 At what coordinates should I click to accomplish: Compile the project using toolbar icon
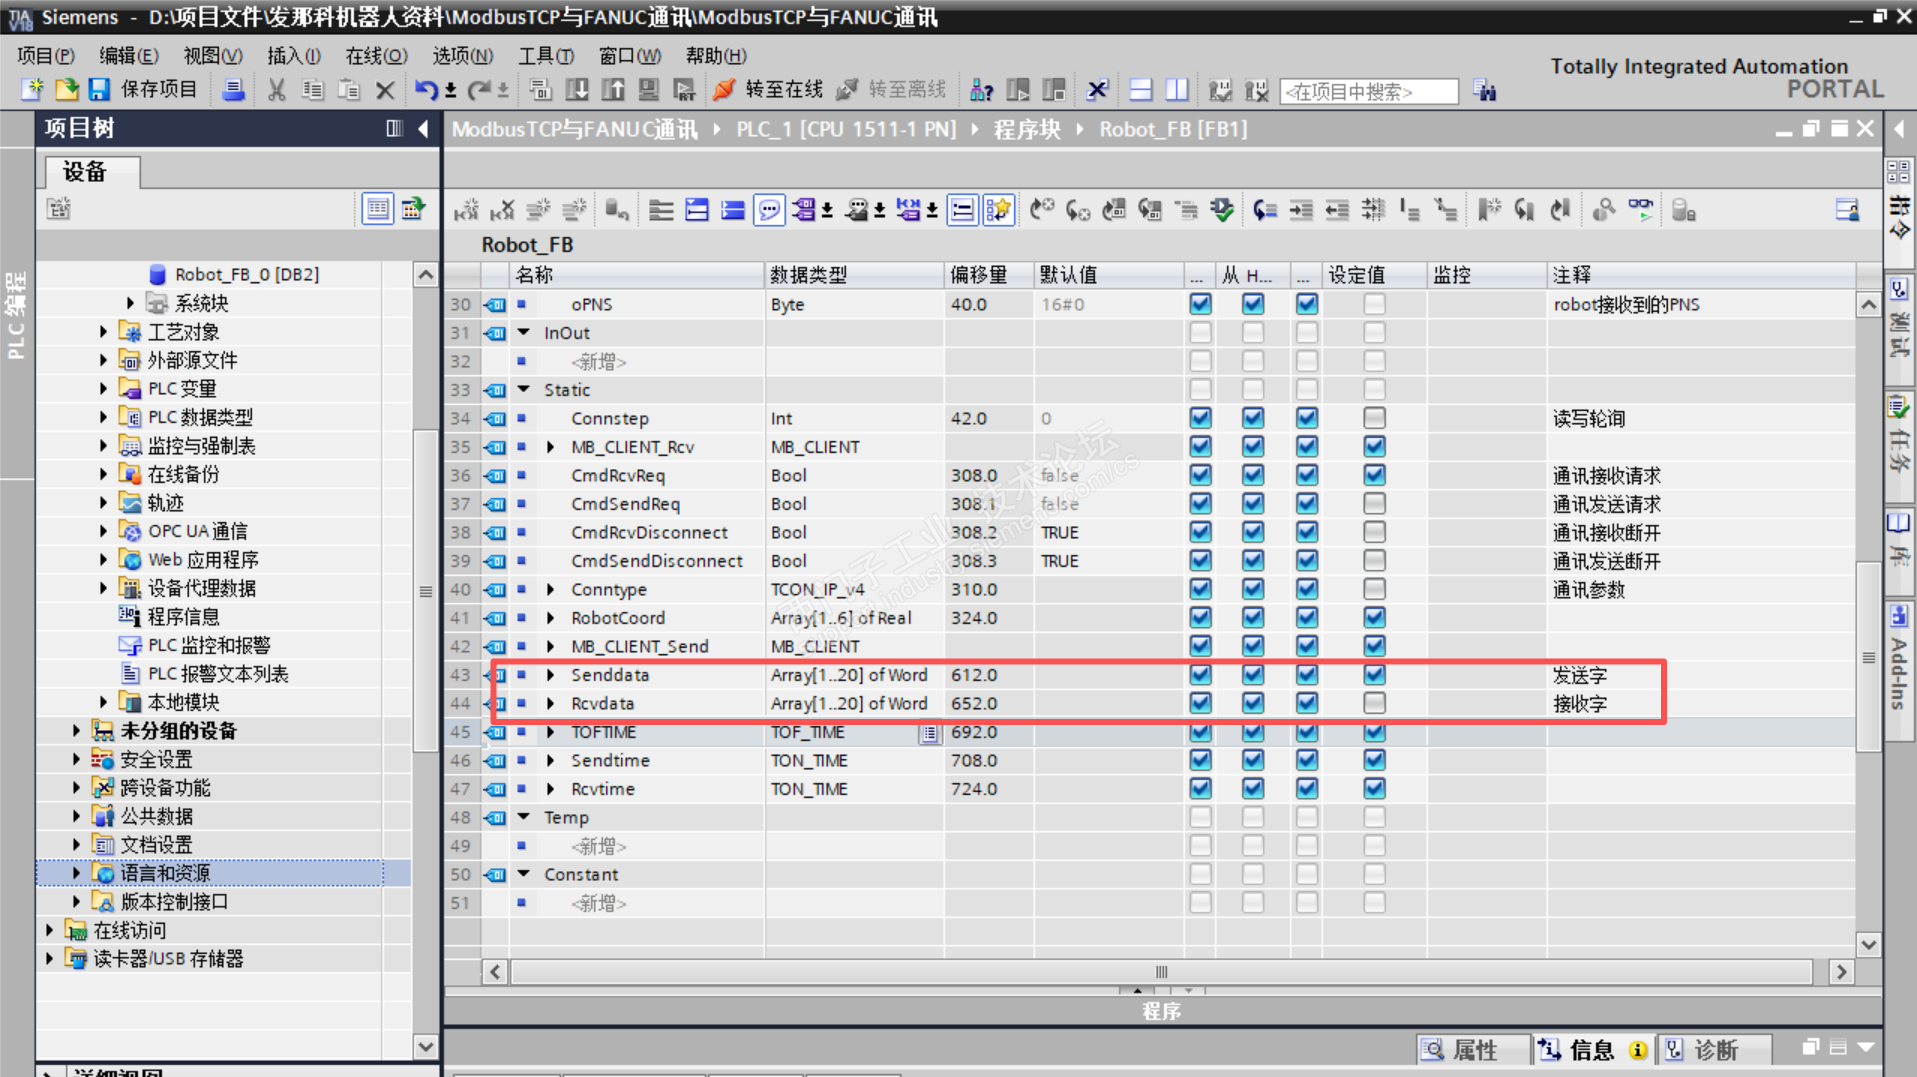tap(541, 90)
